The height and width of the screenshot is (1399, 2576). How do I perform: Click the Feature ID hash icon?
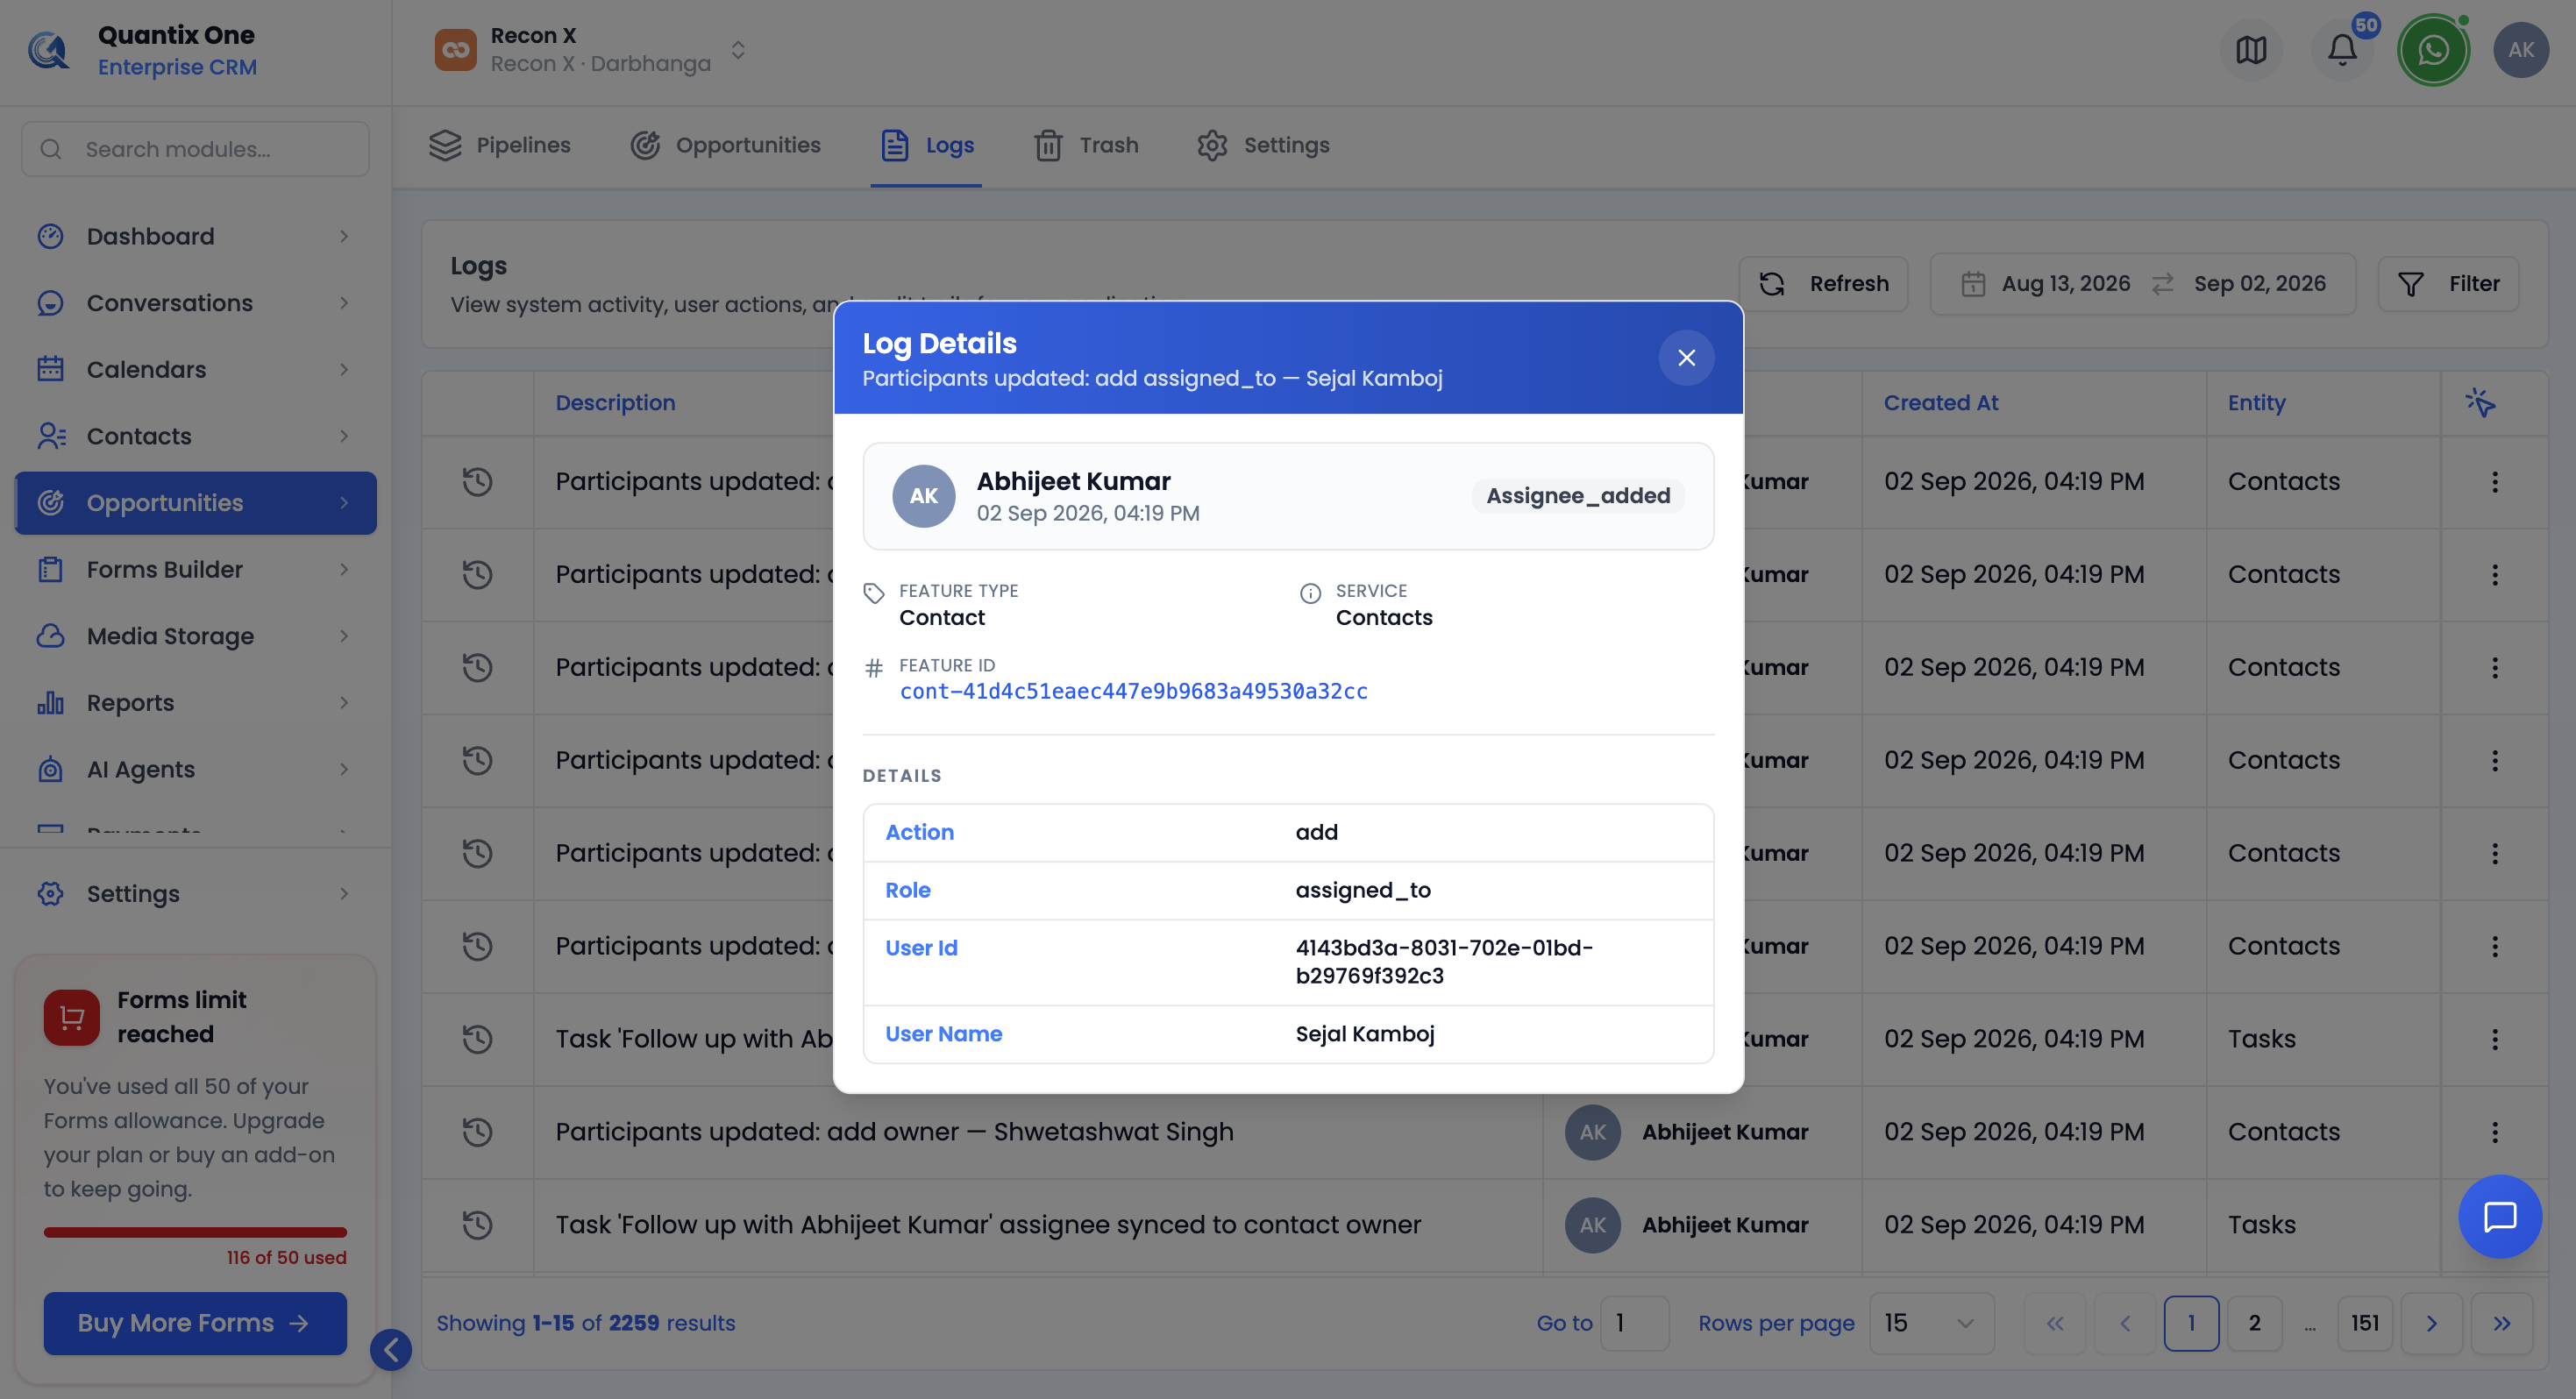click(874, 668)
